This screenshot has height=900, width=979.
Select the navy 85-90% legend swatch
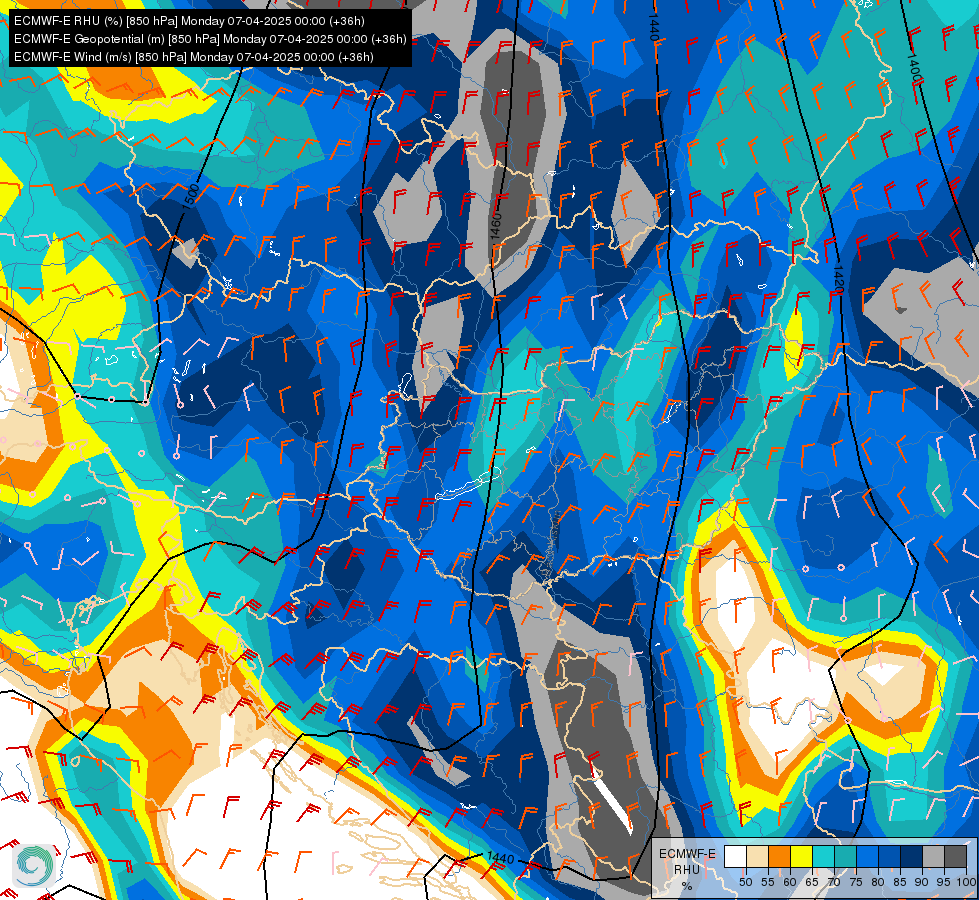911,857
